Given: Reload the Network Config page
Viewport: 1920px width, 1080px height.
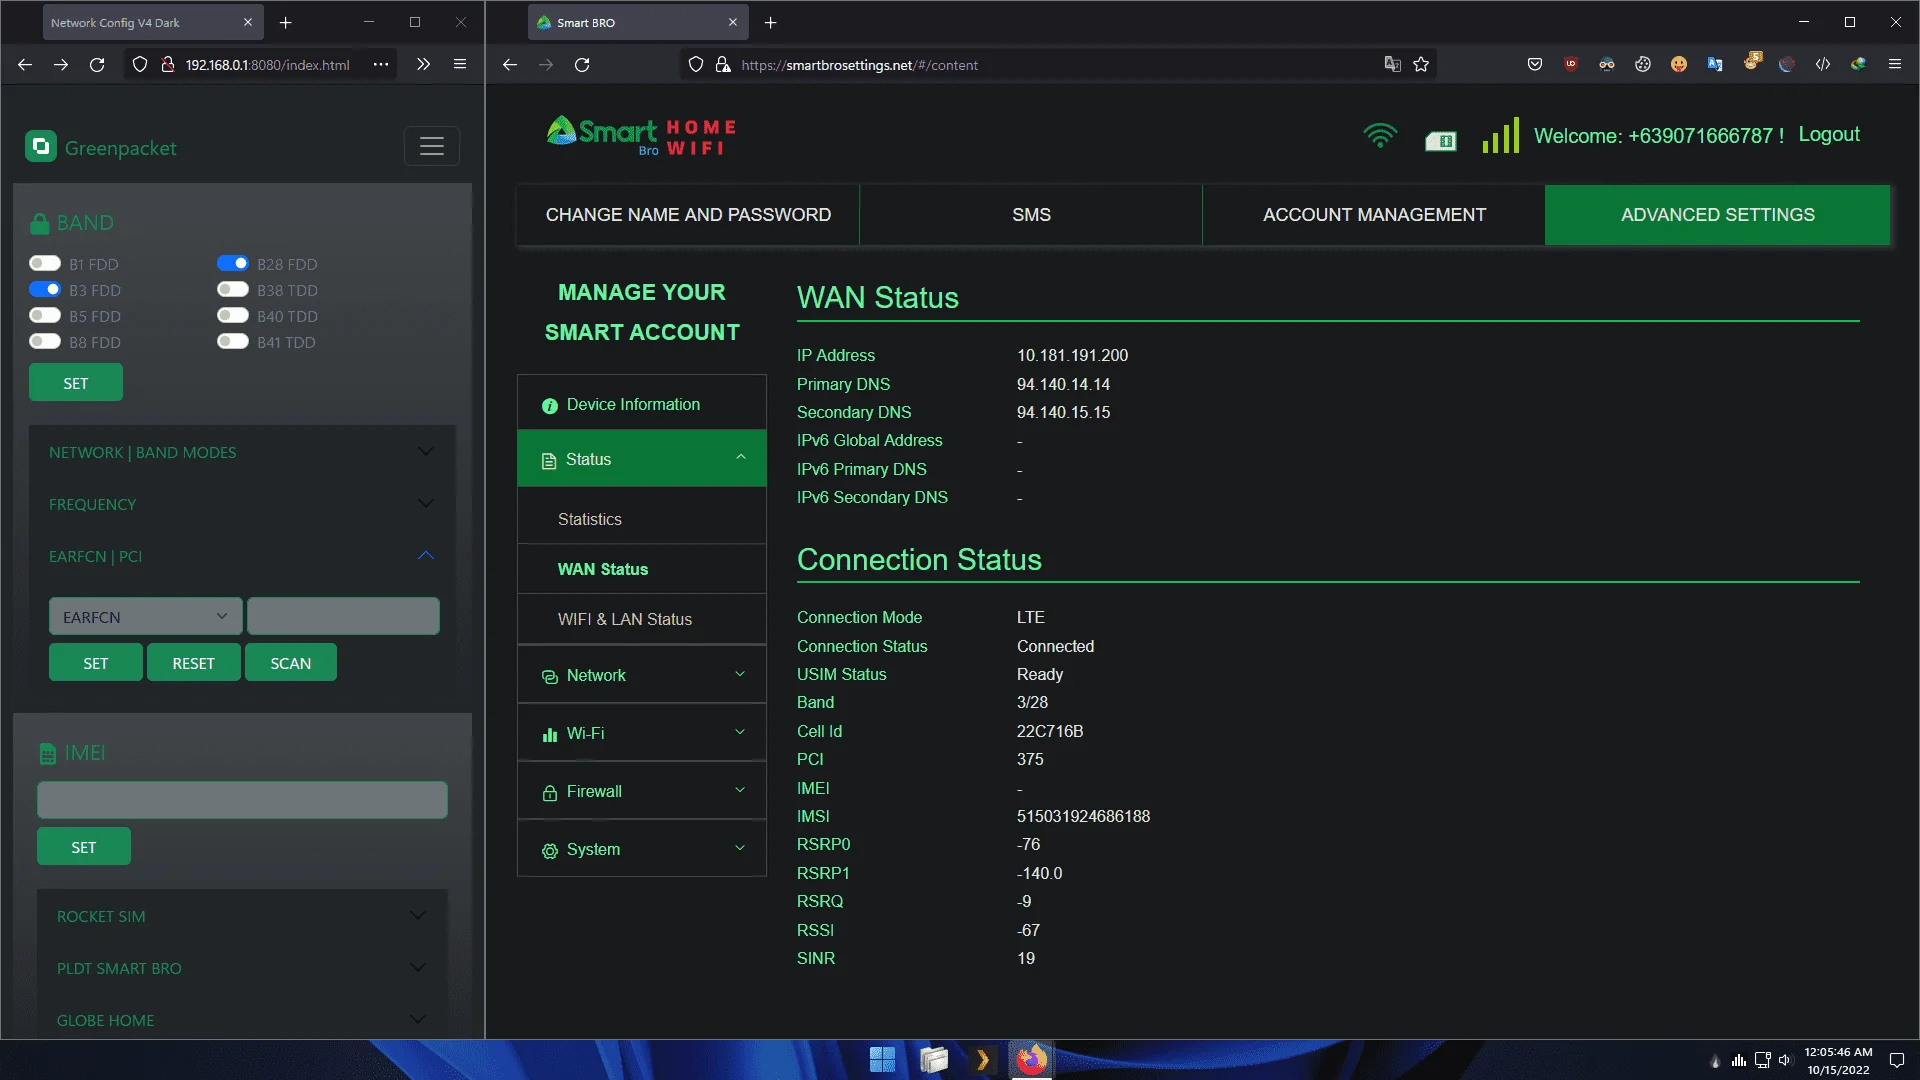Looking at the screenshot, I should tap(97, 65).
